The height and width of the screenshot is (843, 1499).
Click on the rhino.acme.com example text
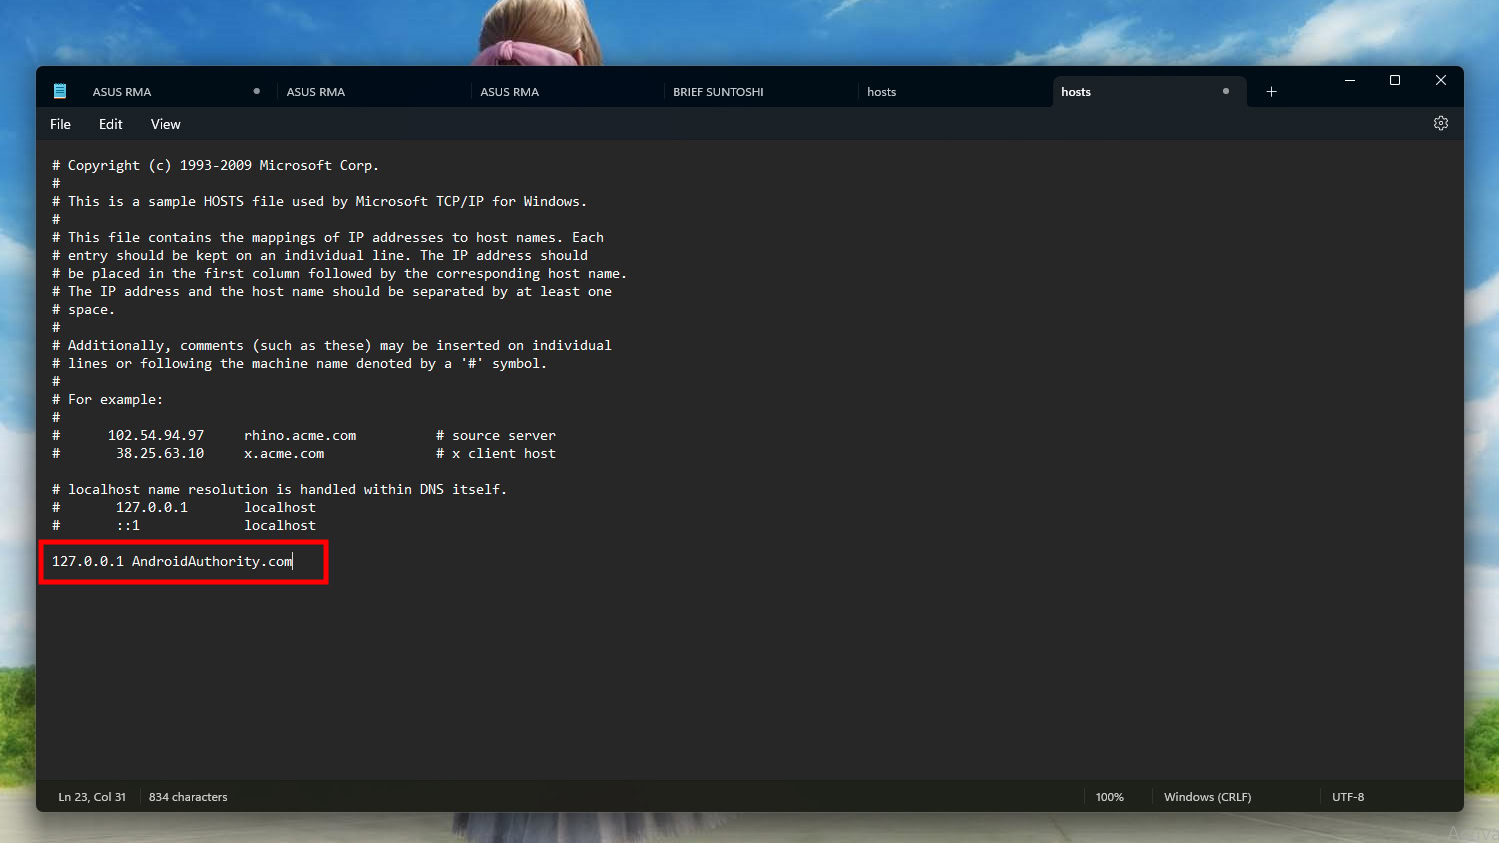coord(300,435)
